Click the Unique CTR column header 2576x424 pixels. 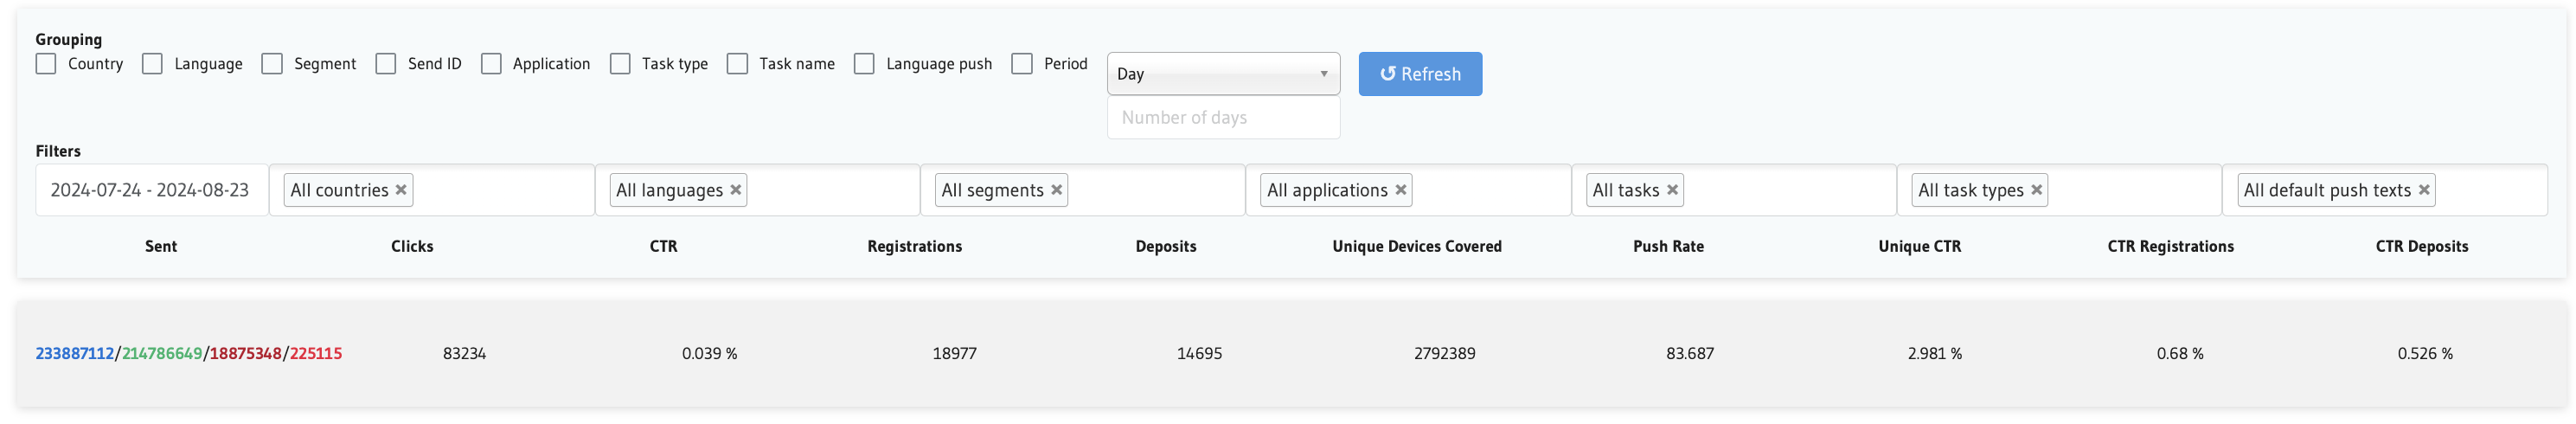[x=1919, y=246]
